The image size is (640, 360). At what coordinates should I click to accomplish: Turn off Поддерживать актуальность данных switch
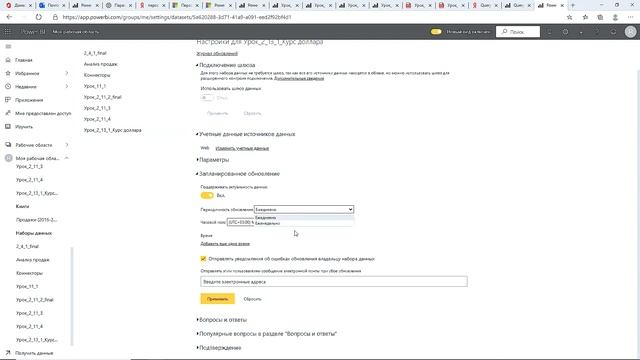tap(207, 195)
